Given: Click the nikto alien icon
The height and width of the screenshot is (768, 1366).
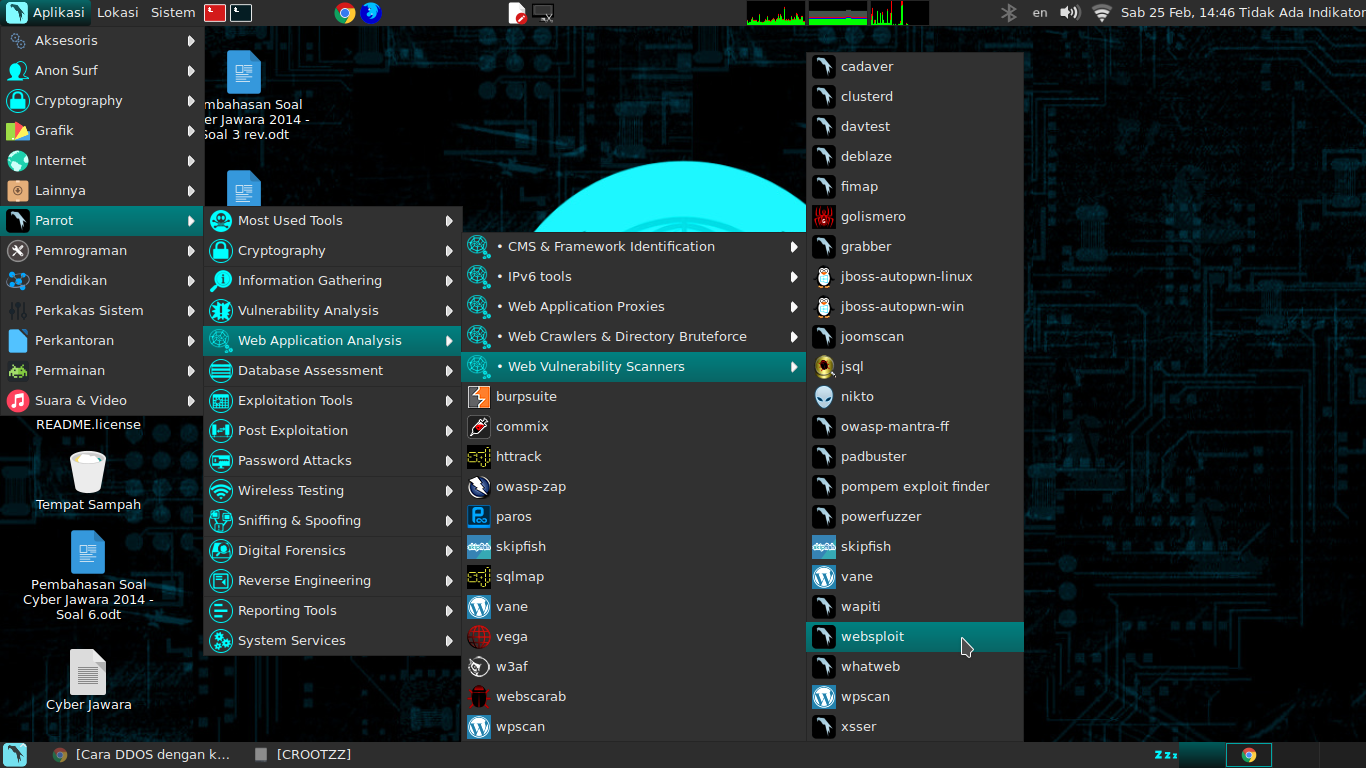Looking at the screenshot, I should coord(824,397).
